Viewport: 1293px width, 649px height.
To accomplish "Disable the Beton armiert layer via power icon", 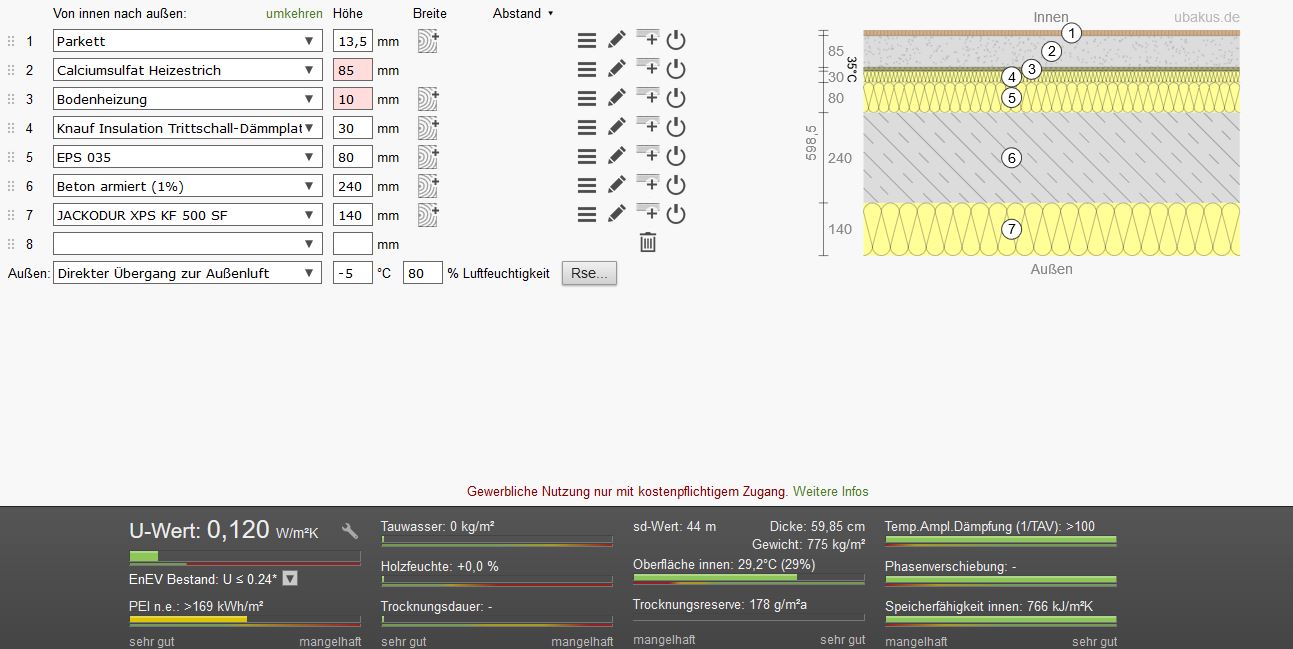I will [676, 186].
